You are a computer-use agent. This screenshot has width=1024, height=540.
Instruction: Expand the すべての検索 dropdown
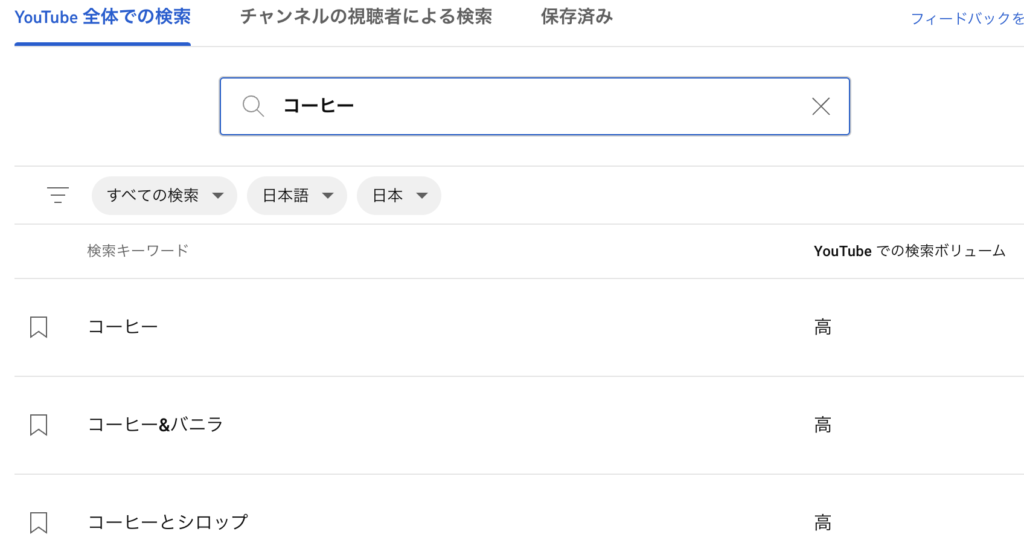pyautogui.click(x=165, y=195)
